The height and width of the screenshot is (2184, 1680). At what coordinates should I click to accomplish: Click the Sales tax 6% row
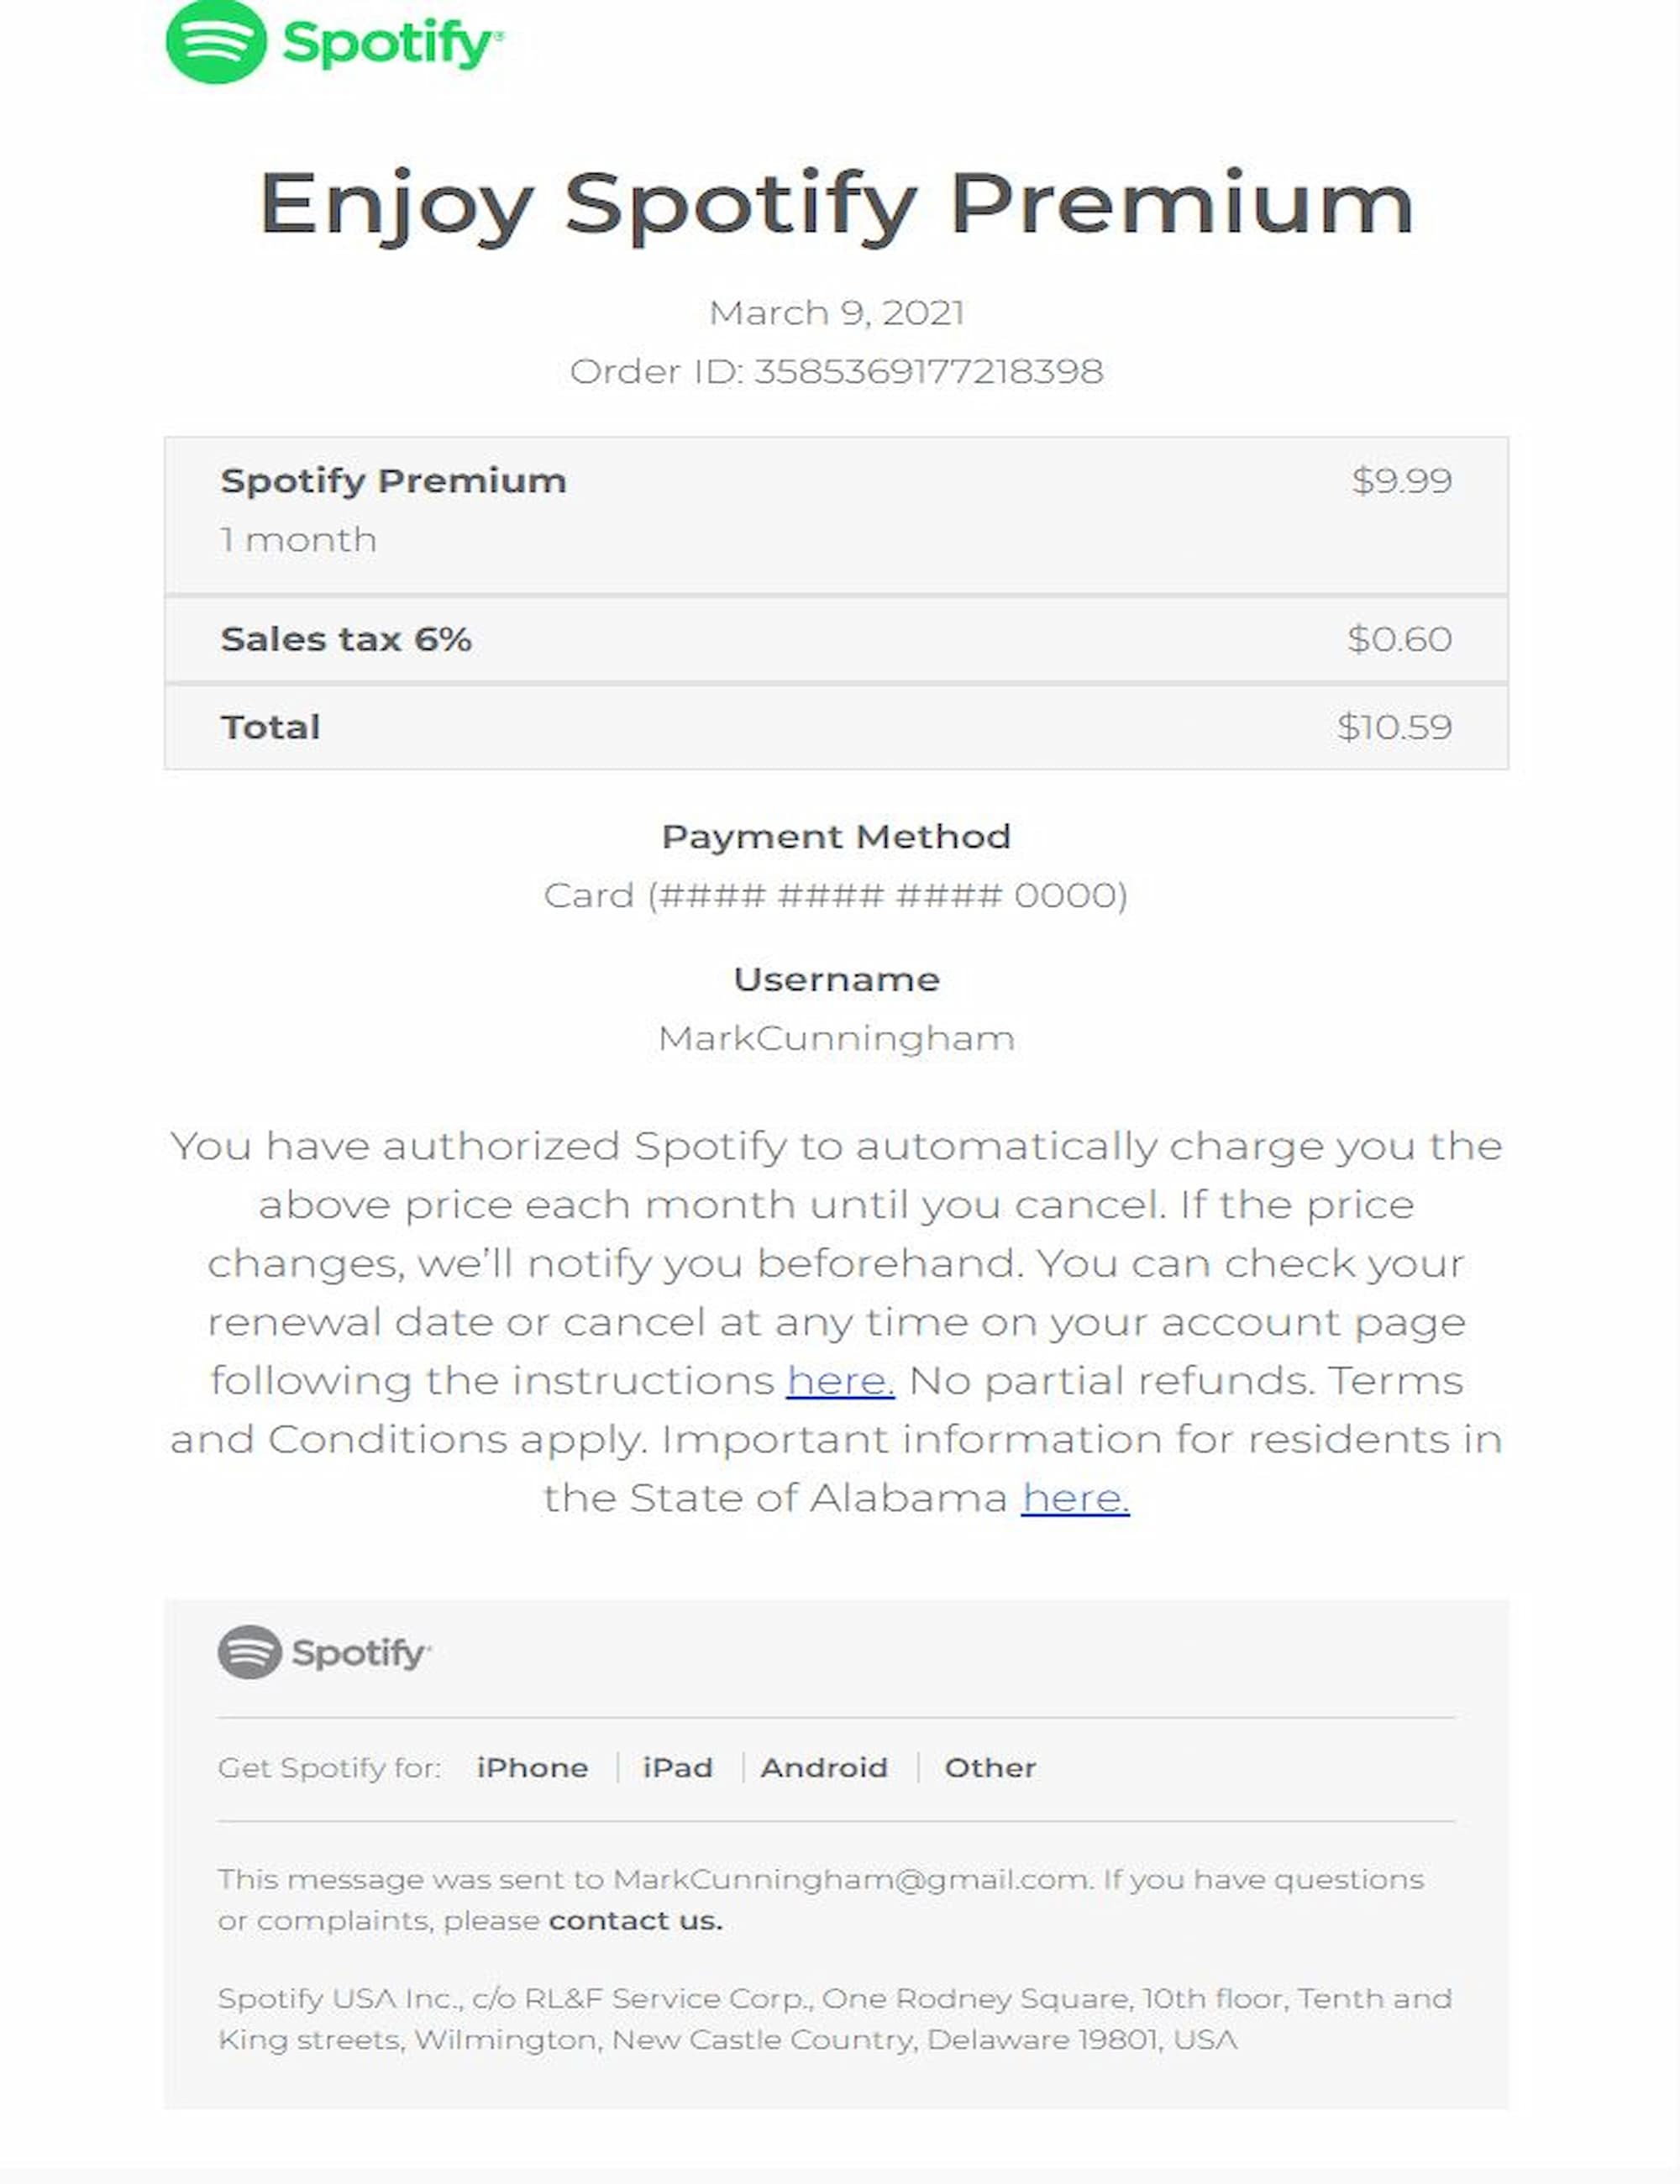click(836, 640)
